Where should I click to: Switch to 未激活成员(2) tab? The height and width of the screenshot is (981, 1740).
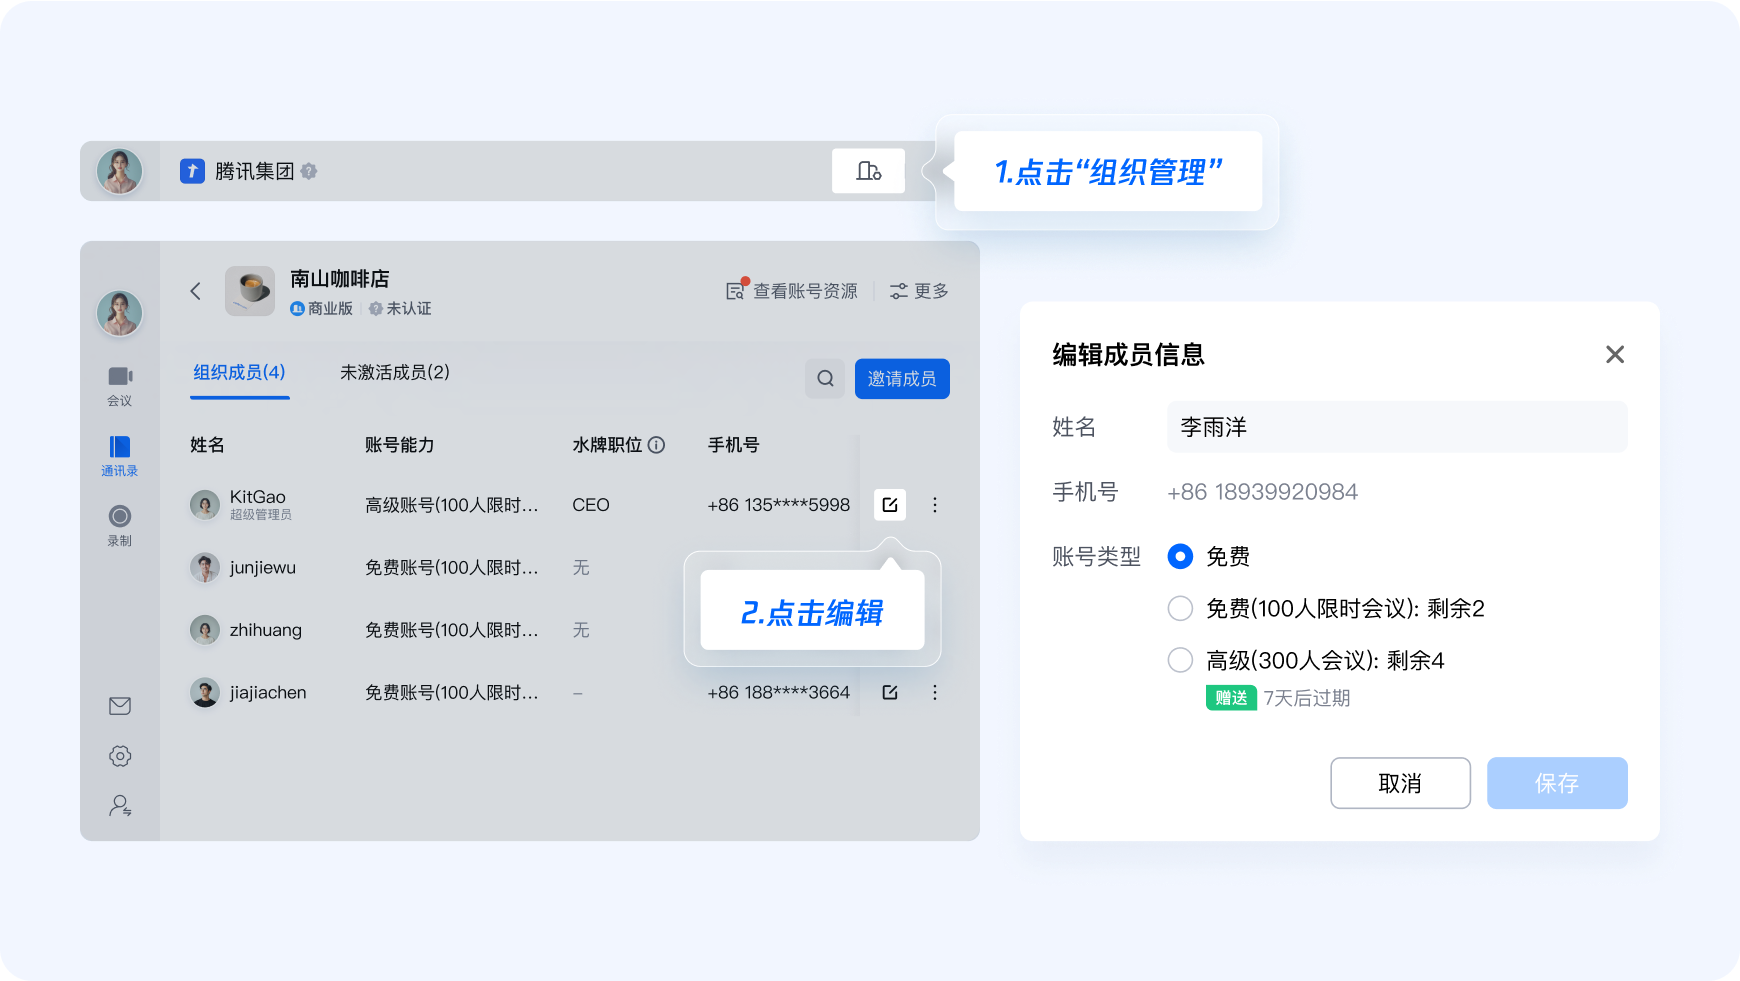(395, 373)
